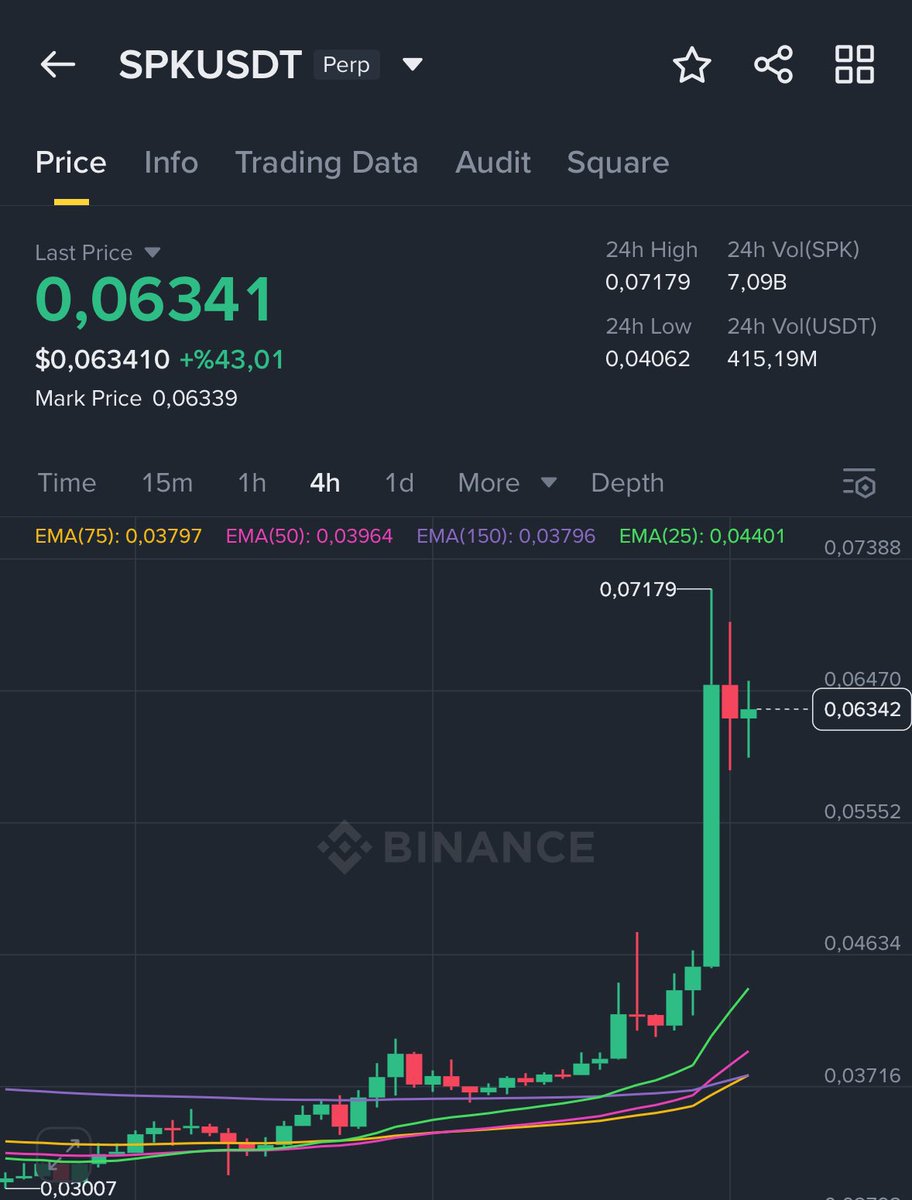Open the share icon

tap(773, 65)
